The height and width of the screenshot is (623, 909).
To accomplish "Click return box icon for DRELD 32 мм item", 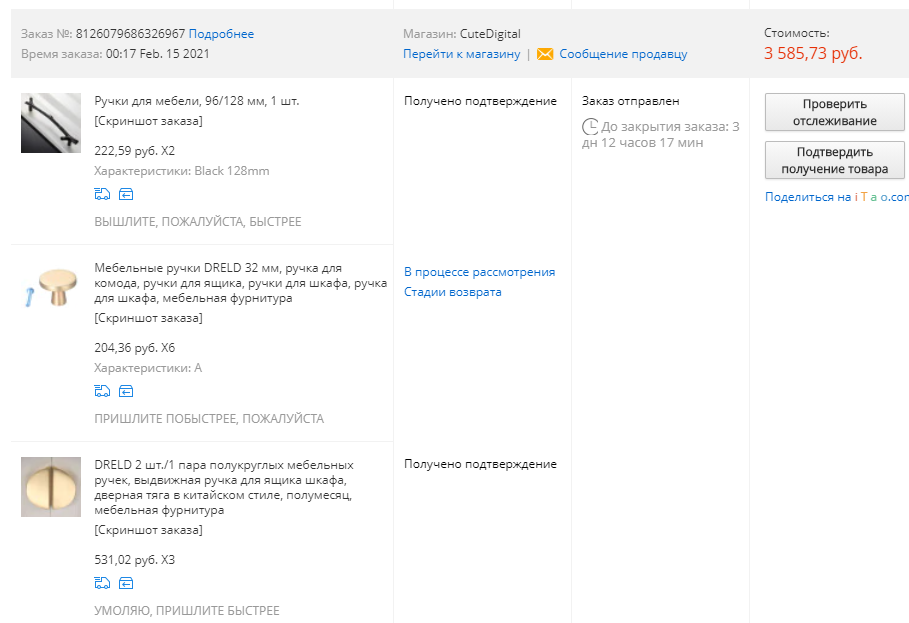I will pyautogui.click(x=126, y=391).
